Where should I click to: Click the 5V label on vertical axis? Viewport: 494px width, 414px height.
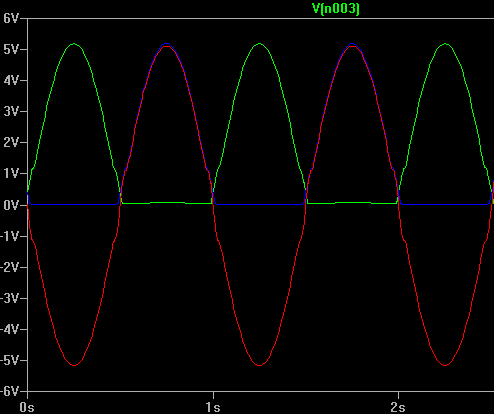pos(11,49)
